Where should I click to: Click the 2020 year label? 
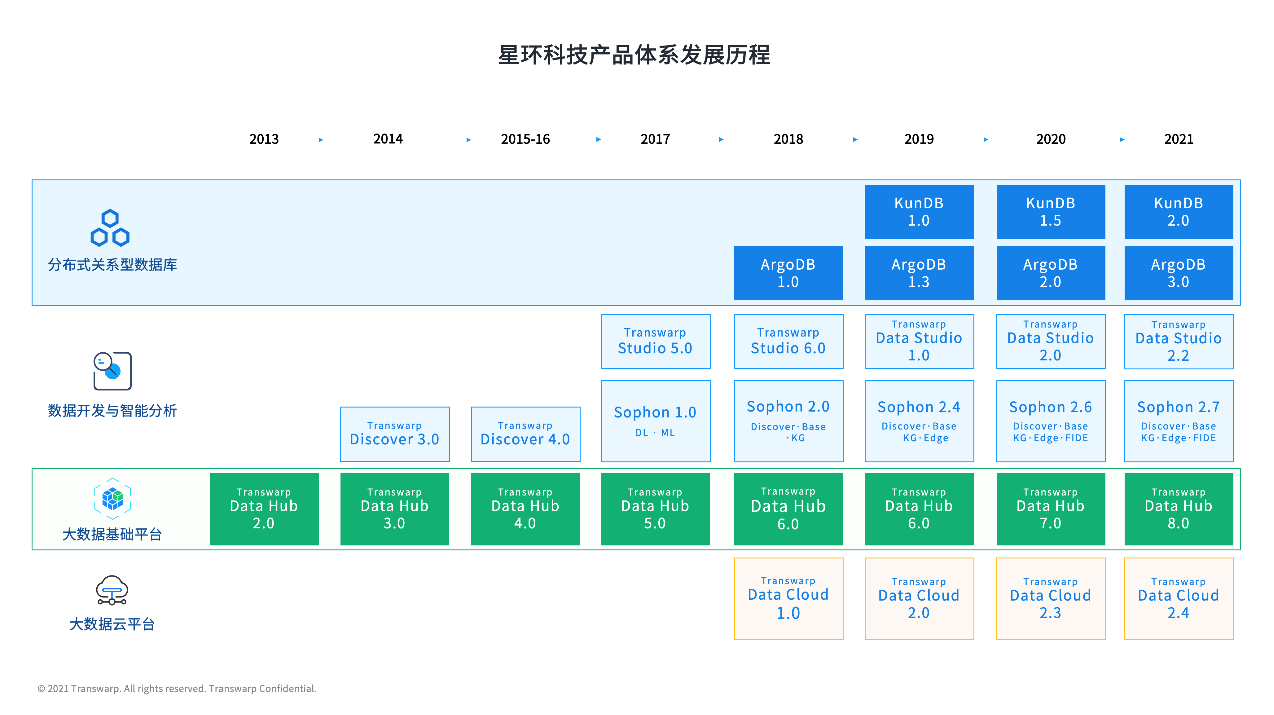(x=1051, y=139)
